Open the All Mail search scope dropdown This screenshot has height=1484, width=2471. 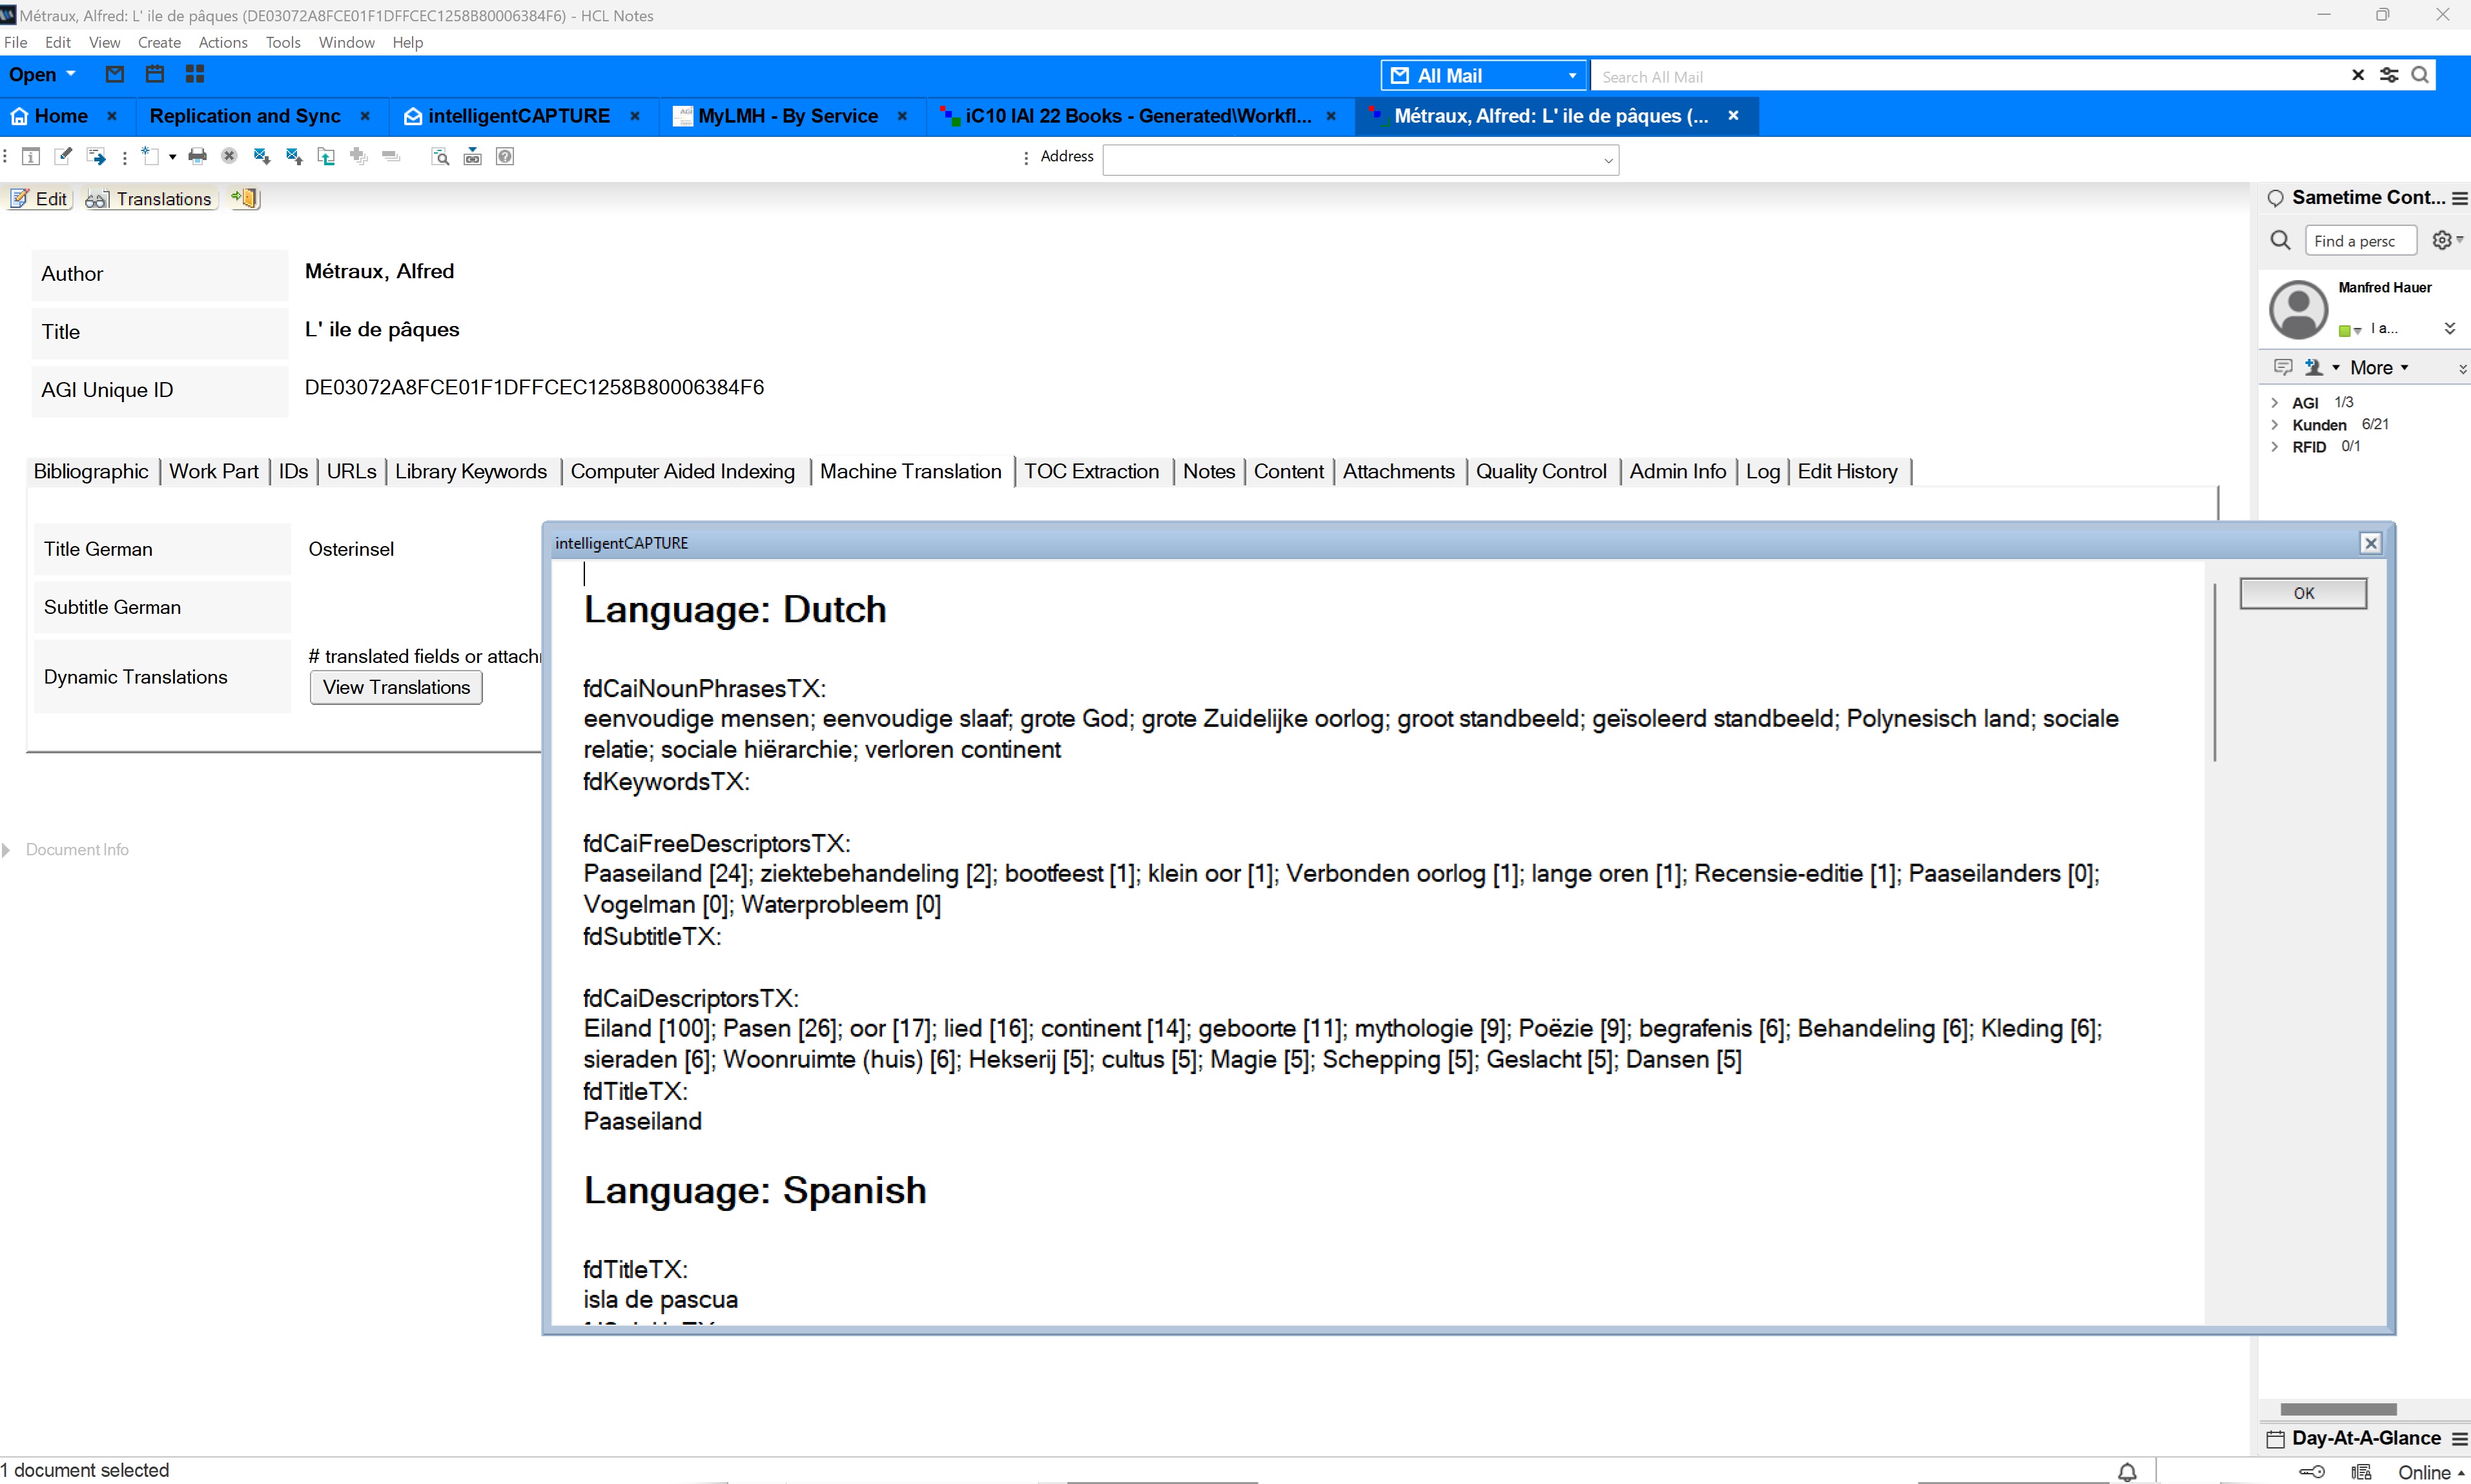(1483, 75)
